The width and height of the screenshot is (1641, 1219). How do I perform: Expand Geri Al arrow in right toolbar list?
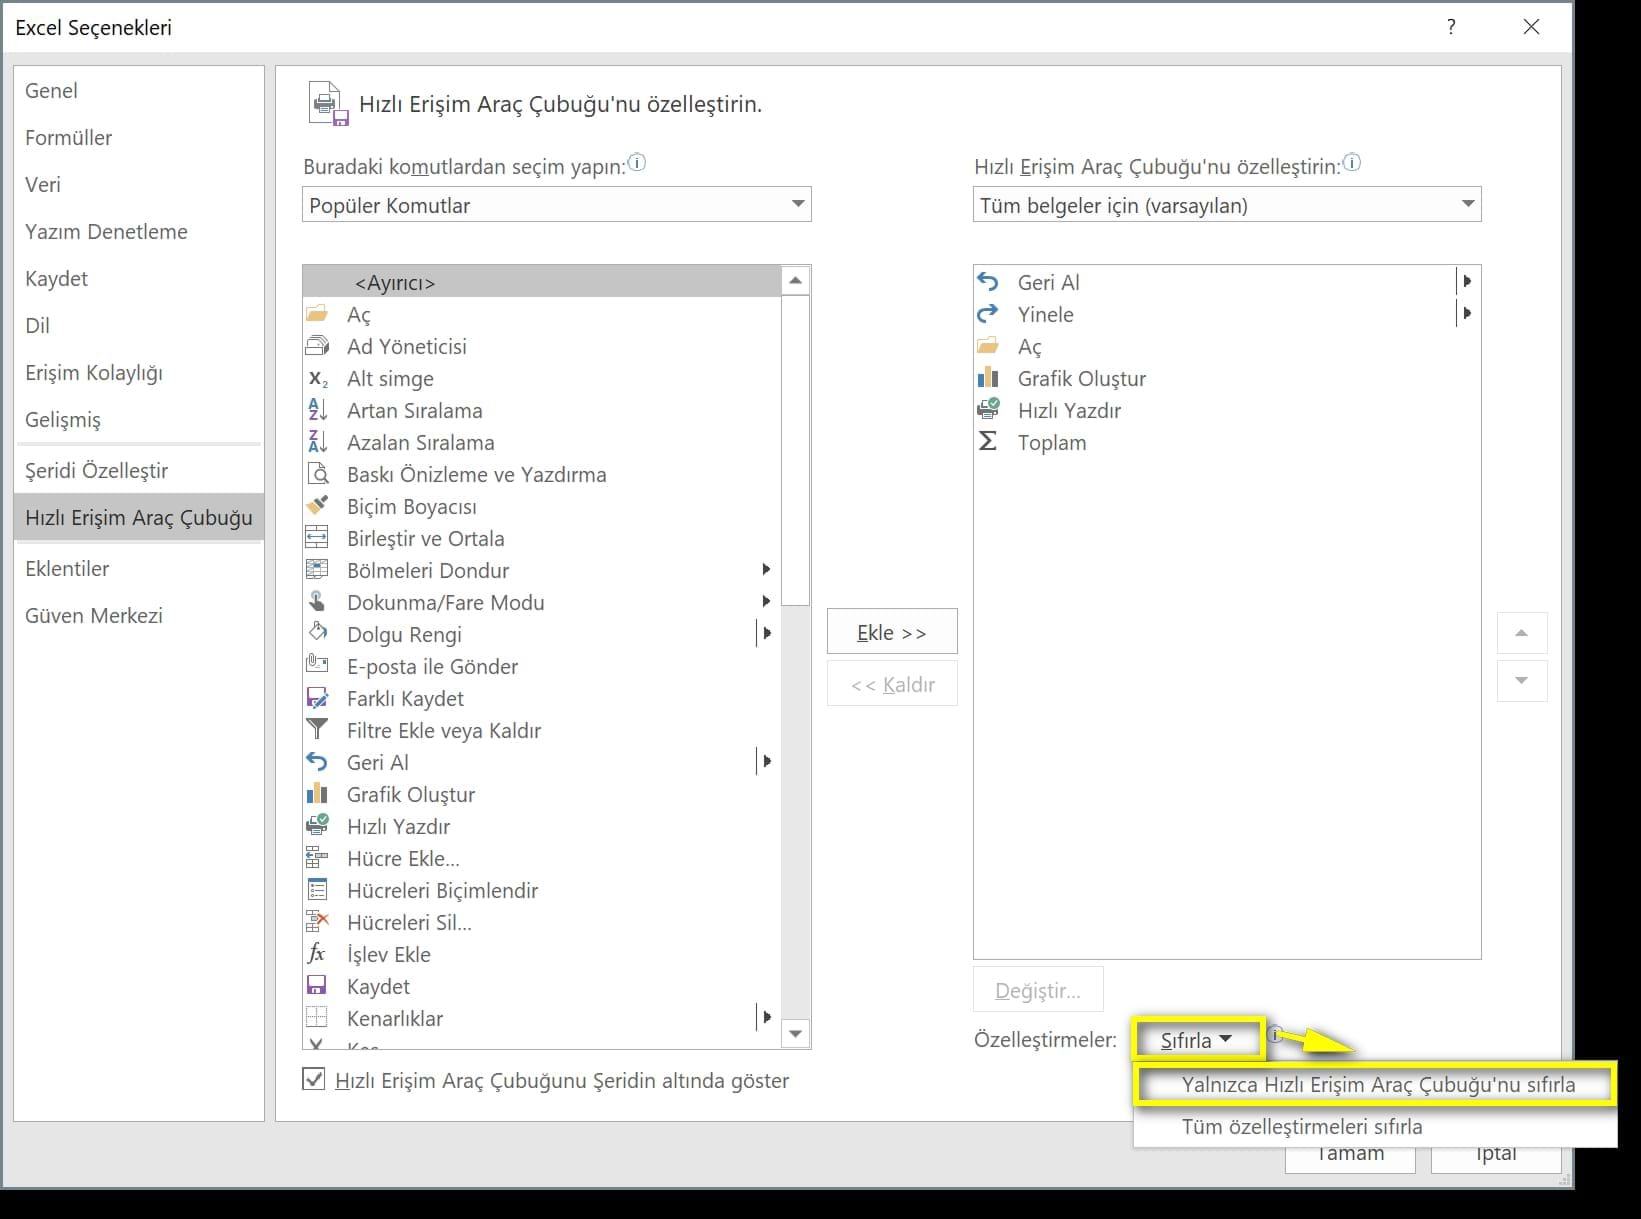point(1467,281)
